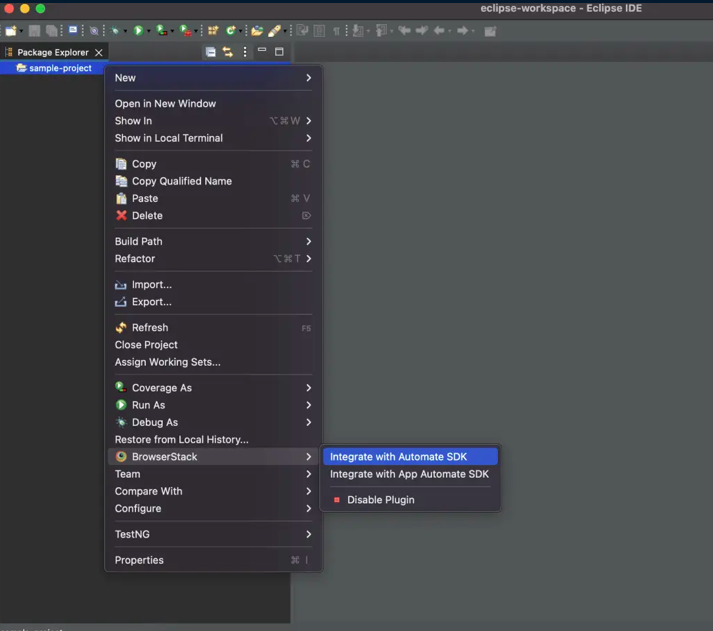This screenshot has height=631, width=713.
Task: Open the Debug As submenu
Action: [x=213, y=422]
